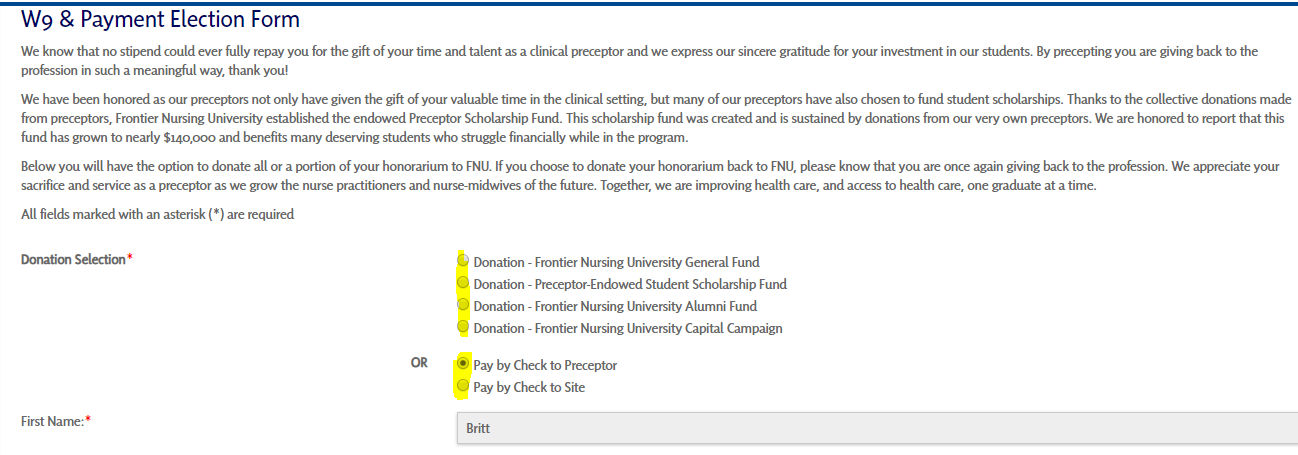The height and width of the screenshot is (455, 1298).
Task: Click the paragraph starting 'We know that no stipend'
Action: (x=640, y=60)
